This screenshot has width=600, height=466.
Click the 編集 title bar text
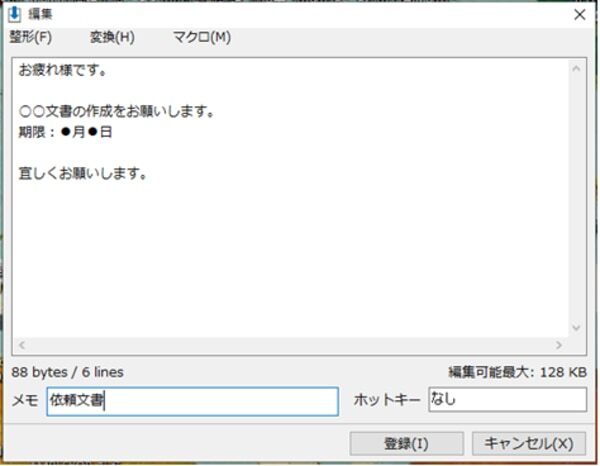[x=42, y=14]
